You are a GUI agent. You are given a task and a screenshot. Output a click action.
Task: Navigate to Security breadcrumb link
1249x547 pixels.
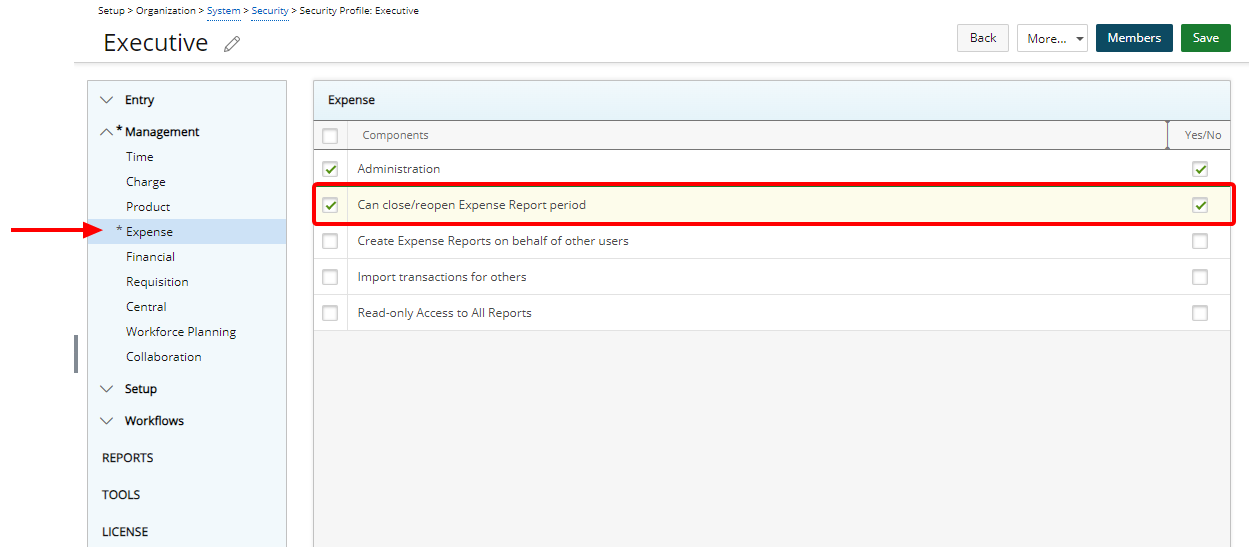pos(270,11)
